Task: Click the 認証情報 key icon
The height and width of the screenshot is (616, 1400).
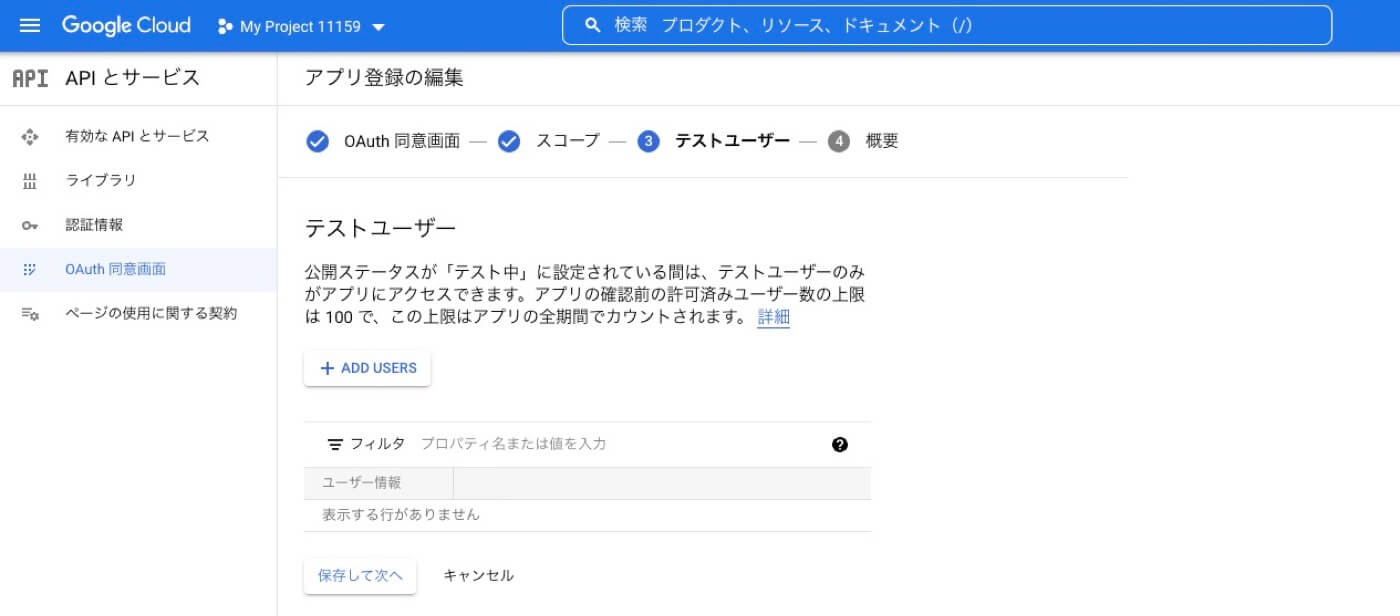Action: pos(30,224)
